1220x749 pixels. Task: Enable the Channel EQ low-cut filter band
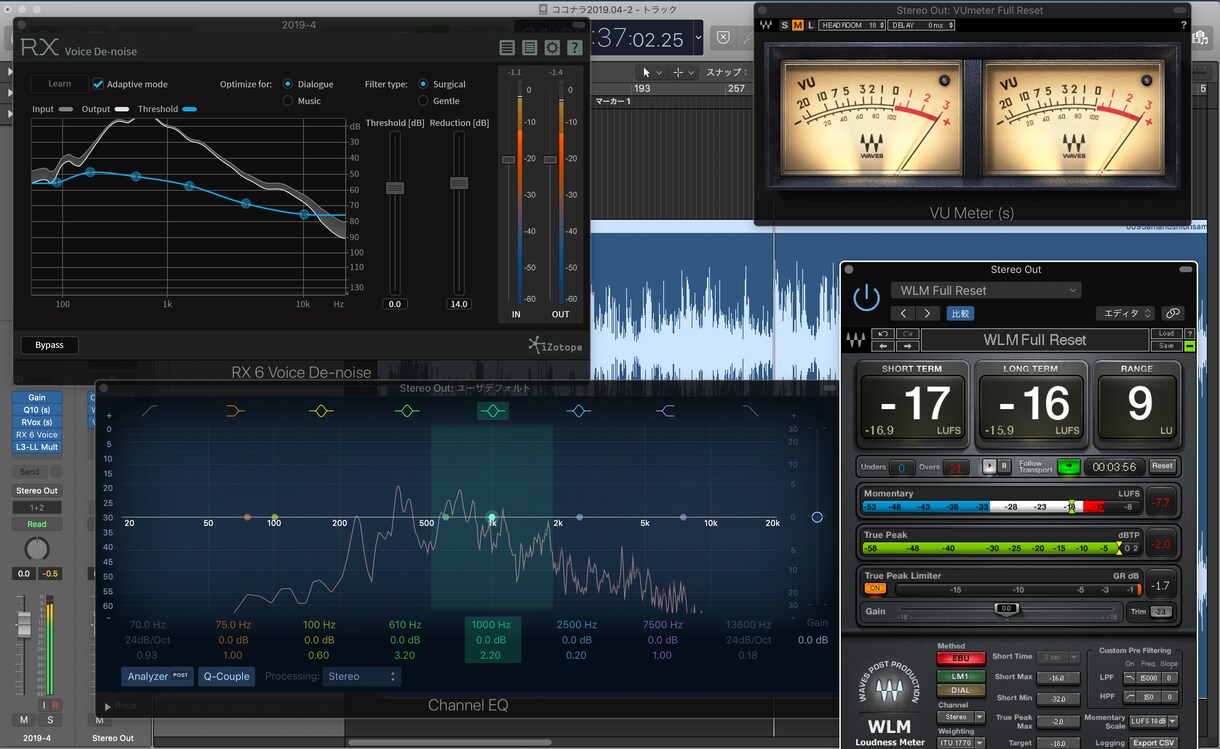149,411
